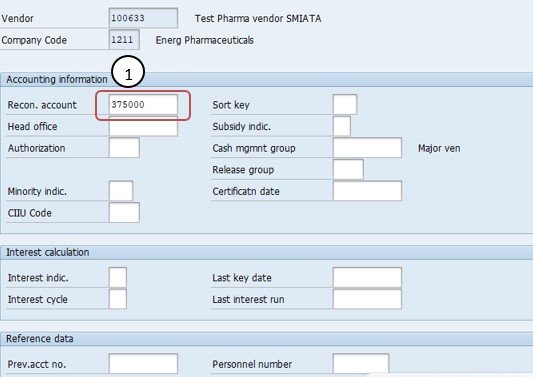
Task: Click the Vendor number field 100633
Action: 143,18
